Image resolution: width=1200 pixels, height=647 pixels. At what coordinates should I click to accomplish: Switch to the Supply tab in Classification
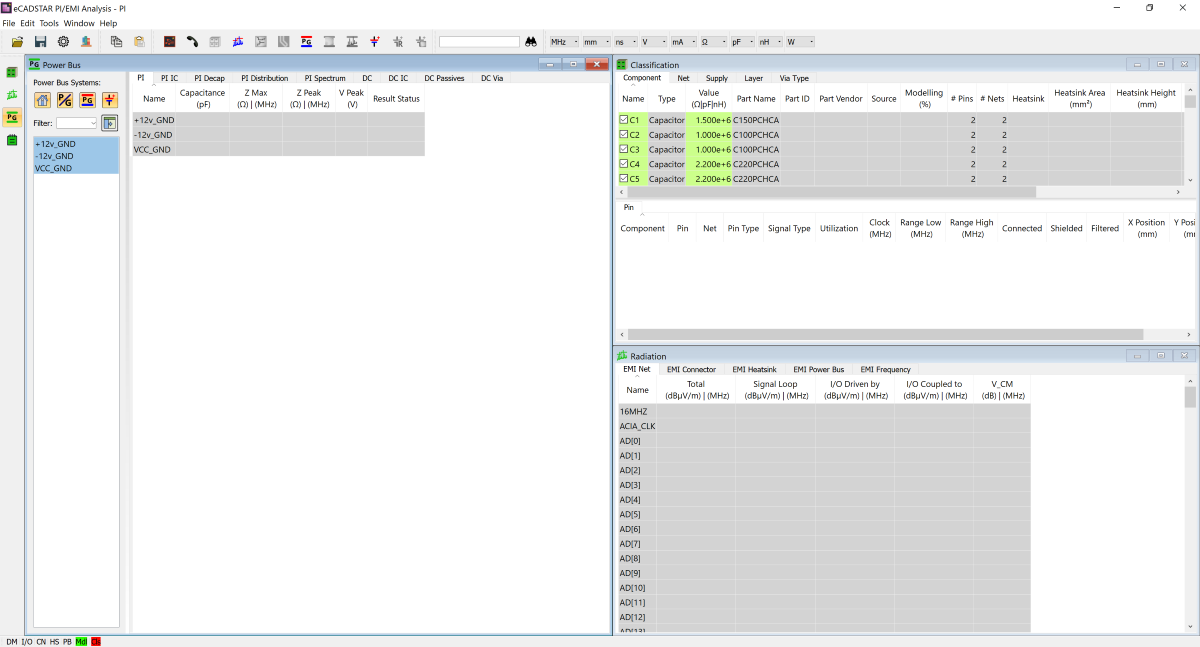pyautogui.click(x=716, y=78)
